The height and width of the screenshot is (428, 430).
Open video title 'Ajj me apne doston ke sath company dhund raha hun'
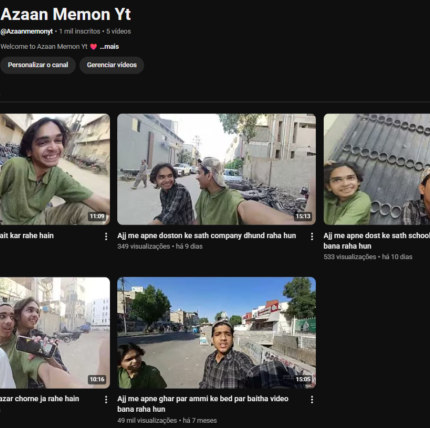click(x=207, y=236)
